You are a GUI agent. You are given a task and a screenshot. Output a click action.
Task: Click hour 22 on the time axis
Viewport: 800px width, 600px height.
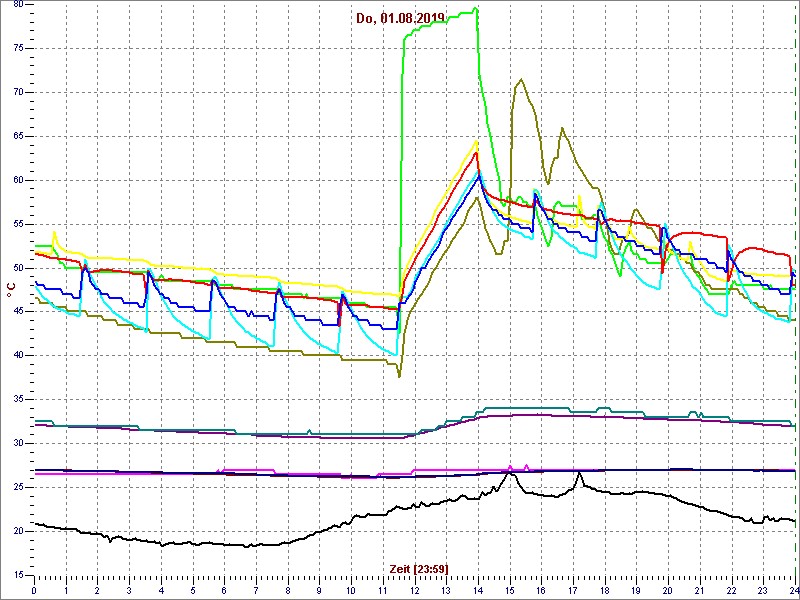tap(731, 590)
